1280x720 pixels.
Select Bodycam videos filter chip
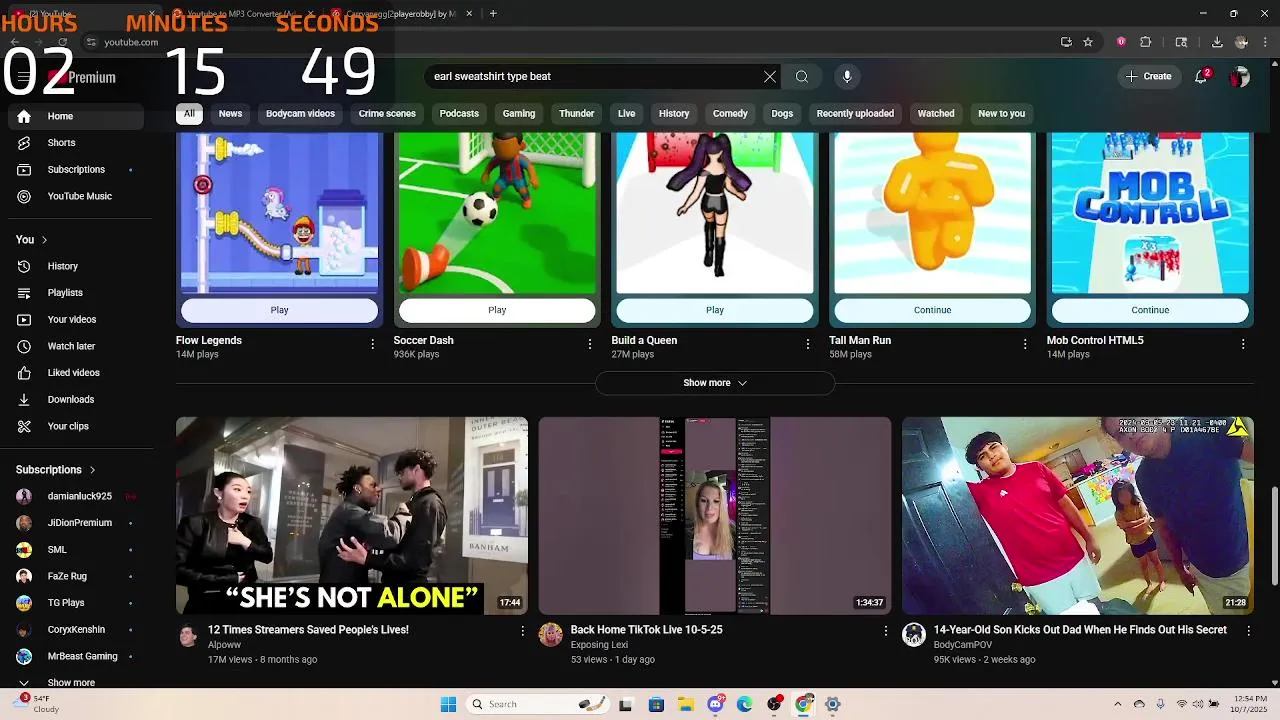point(300,114)
